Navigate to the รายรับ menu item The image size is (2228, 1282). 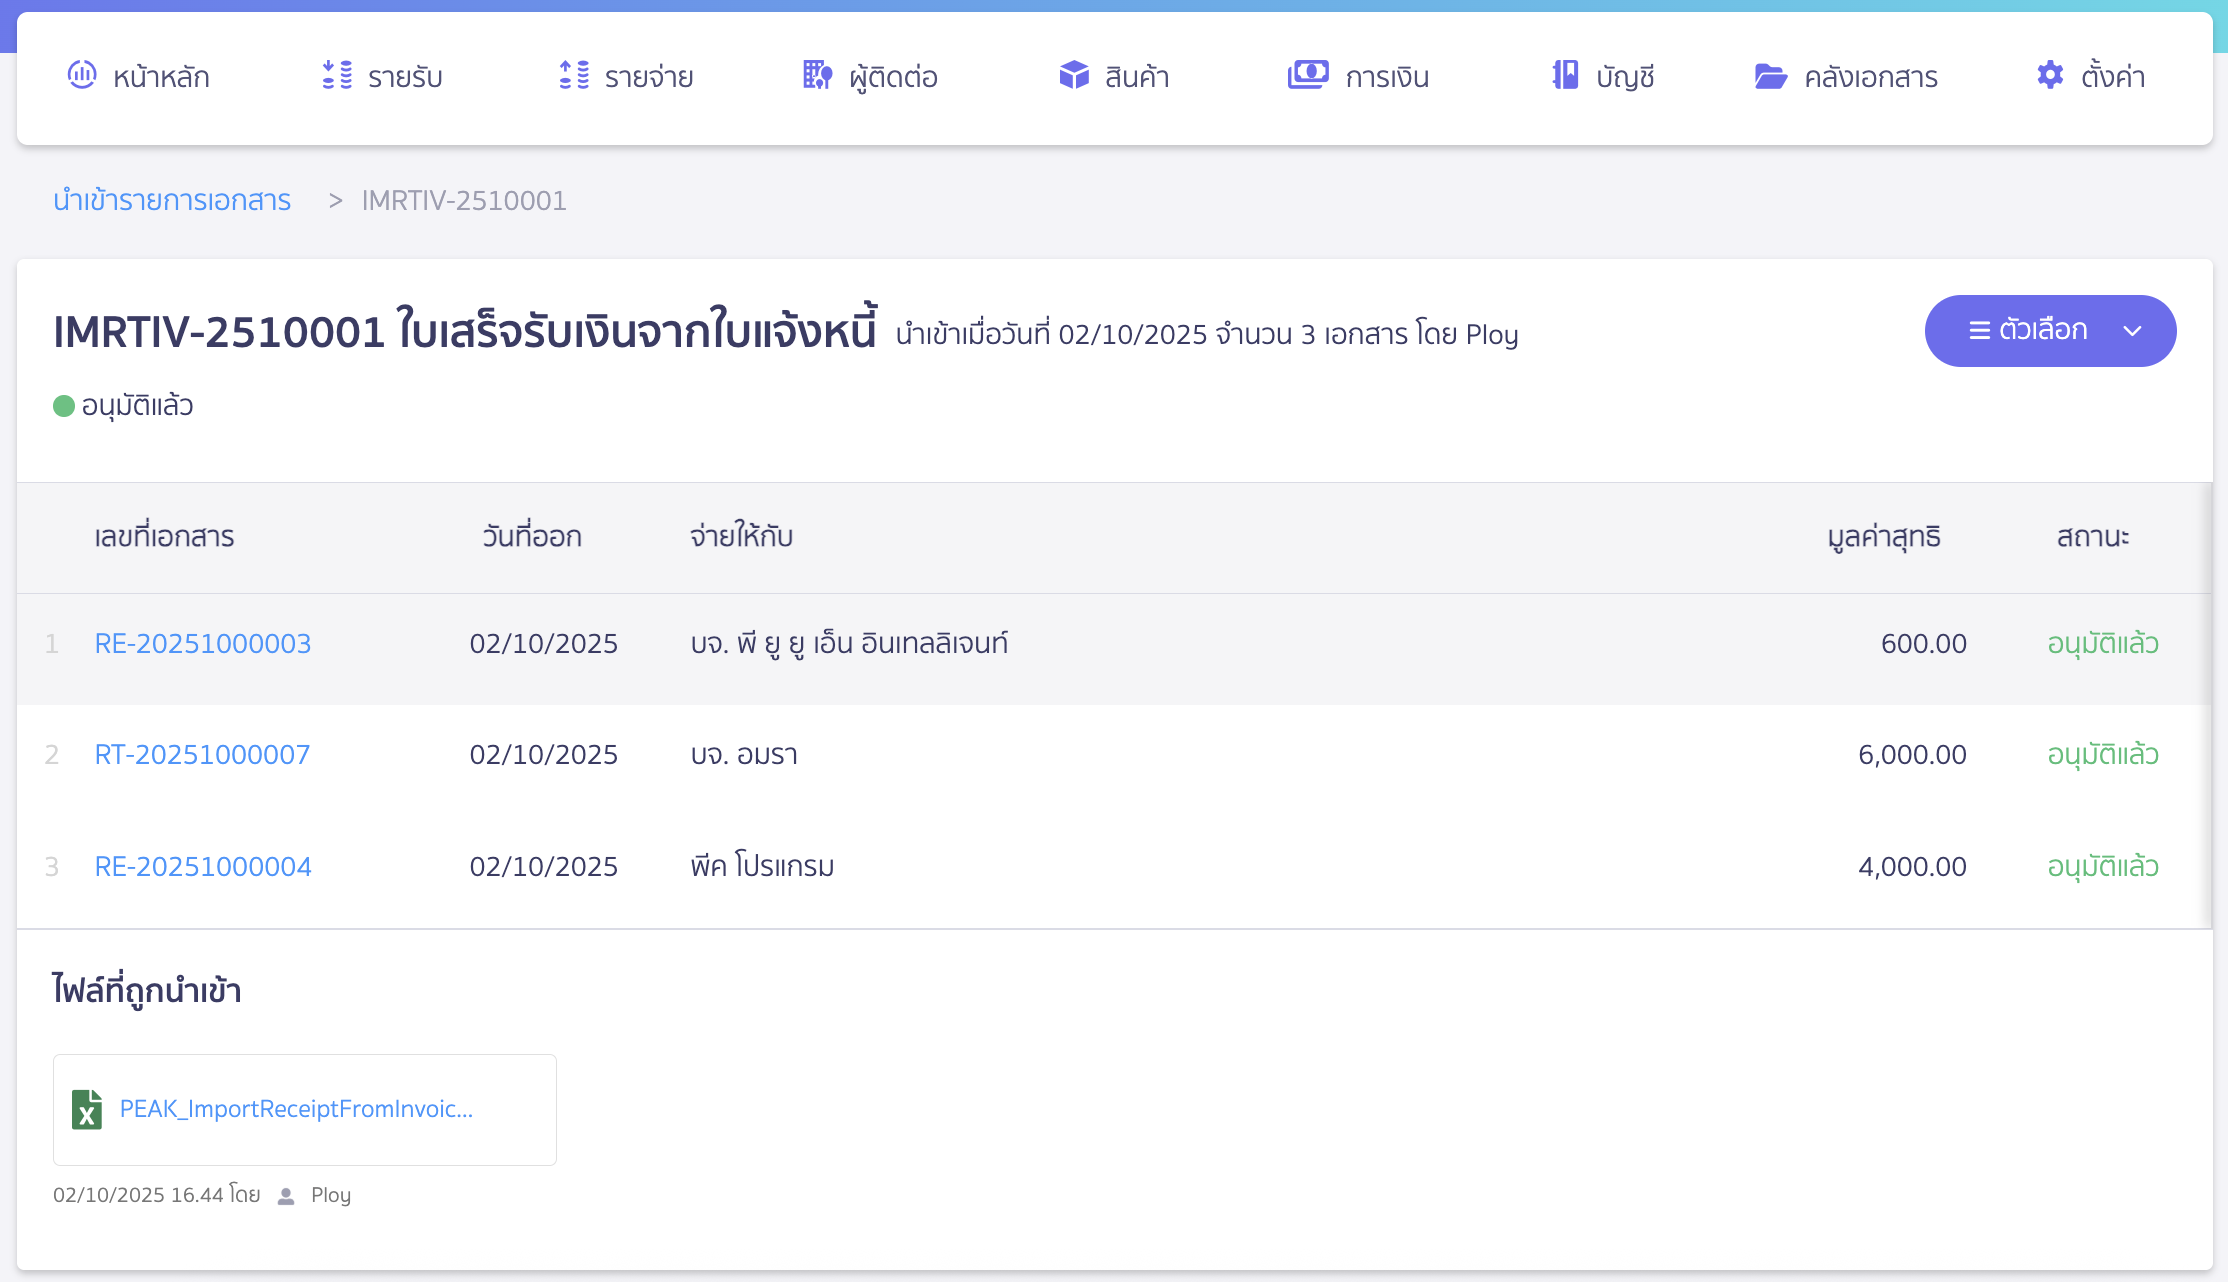pos(402,77)
